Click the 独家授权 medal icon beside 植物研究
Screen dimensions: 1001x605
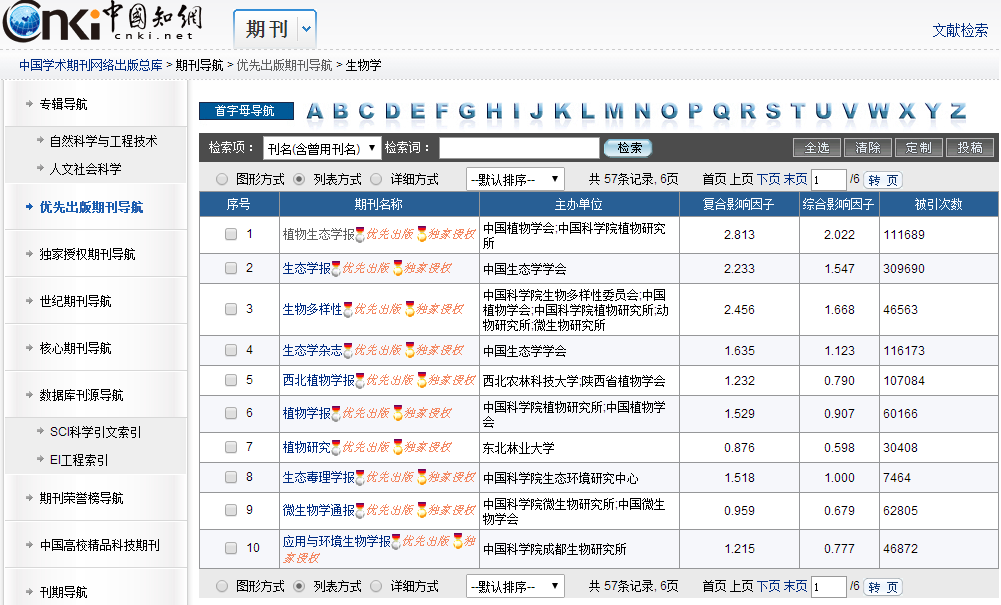point(398,448)
